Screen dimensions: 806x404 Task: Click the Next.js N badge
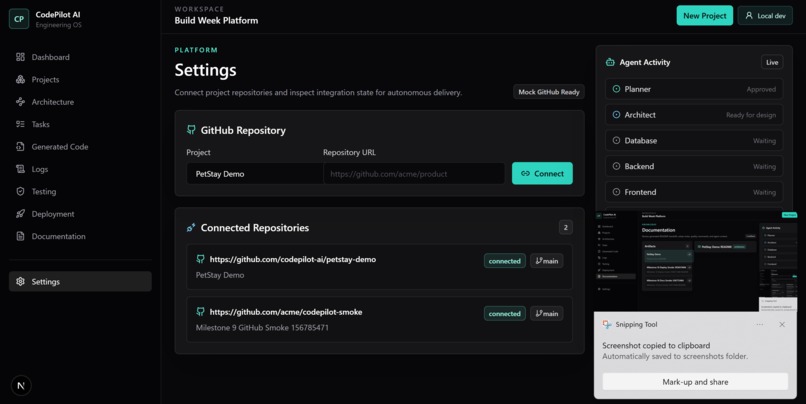(x=21, y=385)
